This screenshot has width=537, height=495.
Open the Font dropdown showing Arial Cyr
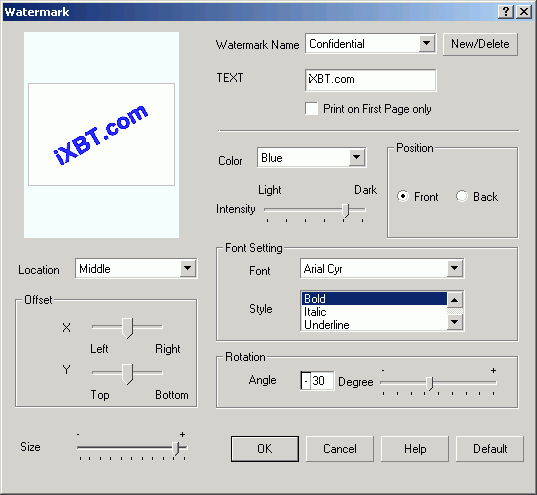(x=455, y=268)
